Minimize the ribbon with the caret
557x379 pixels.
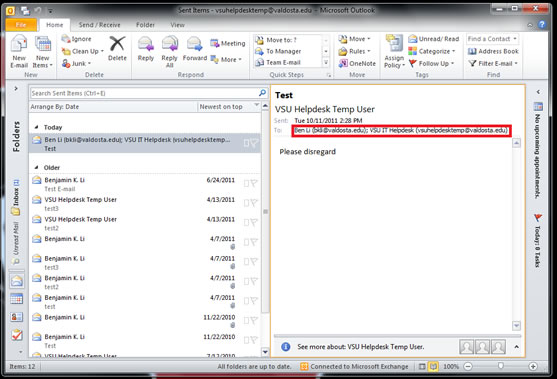pyautogui.click(x=530, y=25)
